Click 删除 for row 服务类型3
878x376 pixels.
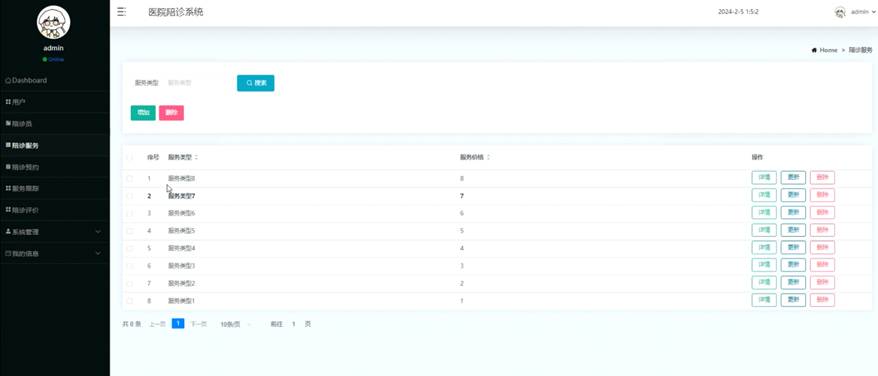(x=822, y=265)
